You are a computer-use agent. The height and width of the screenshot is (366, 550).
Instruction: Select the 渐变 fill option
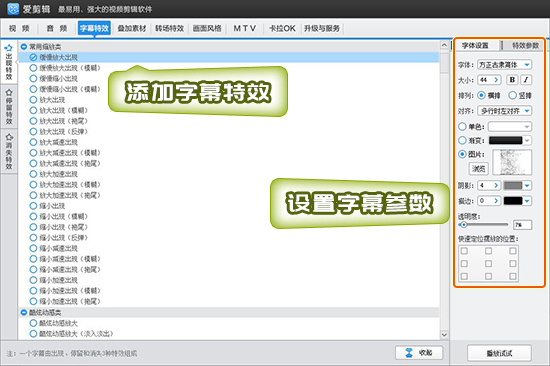coord(462,140)
